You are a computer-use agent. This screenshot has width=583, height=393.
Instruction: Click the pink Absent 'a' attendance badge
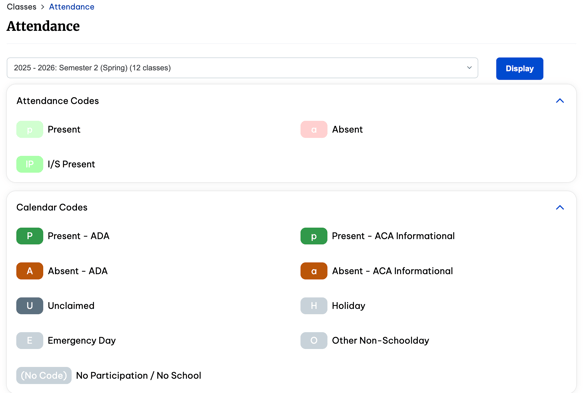(x=313, y=129)
